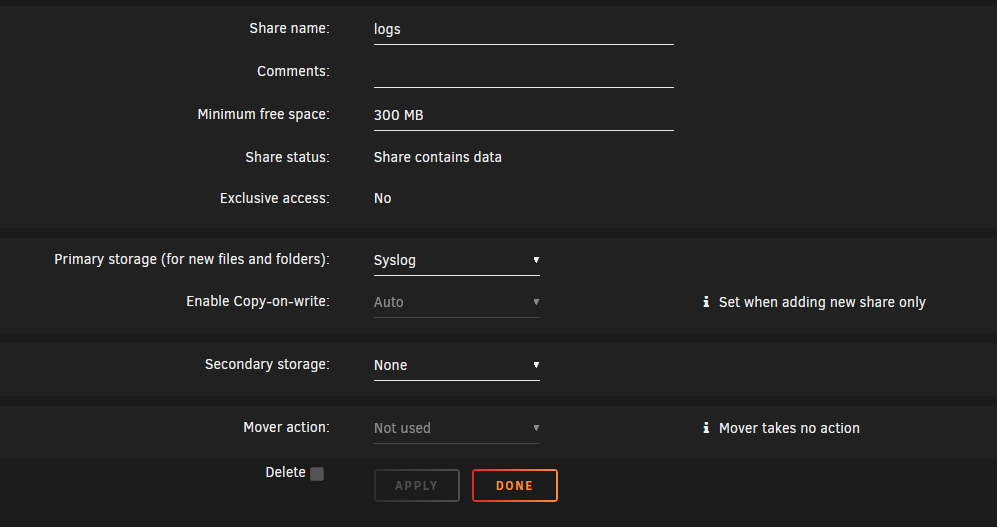This screenshot has width=997, height=527.
Task: Tick the Delete checkbox
Action: [x=317, y=474]
